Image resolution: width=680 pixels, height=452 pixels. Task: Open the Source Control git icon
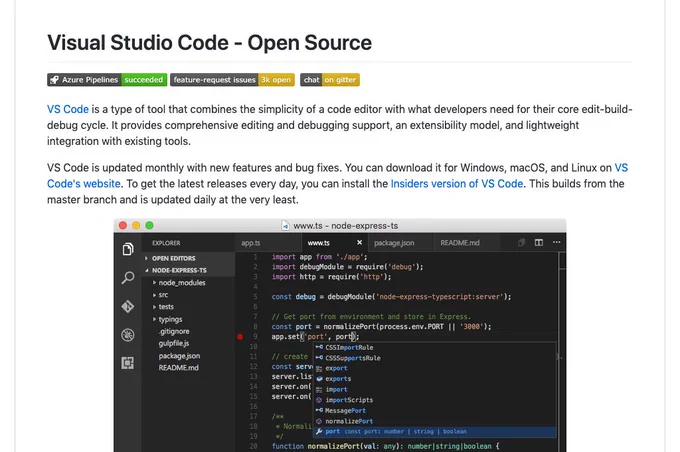[x=128, y=306]
